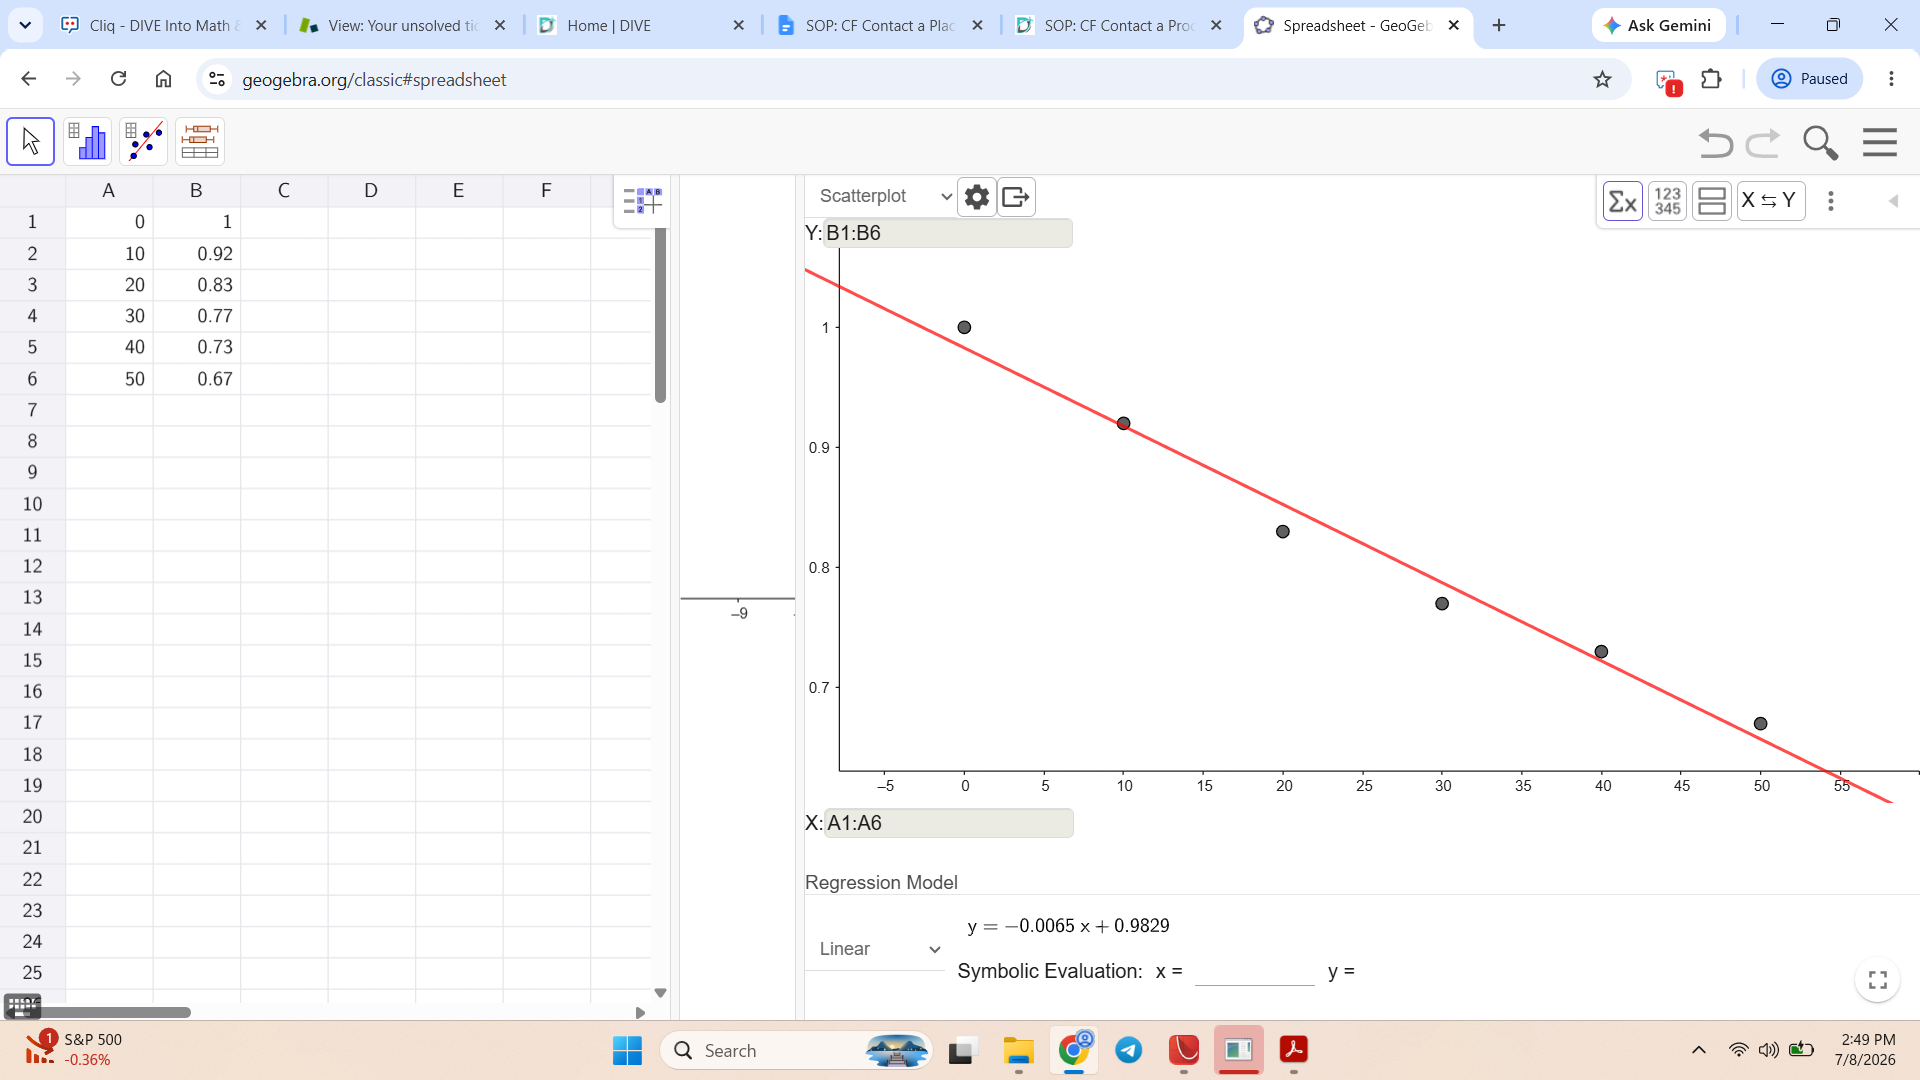The height and width of the screenshot is (1080, 1920).
Task: Toggle the second plot split button
Action: [1712, 201]
